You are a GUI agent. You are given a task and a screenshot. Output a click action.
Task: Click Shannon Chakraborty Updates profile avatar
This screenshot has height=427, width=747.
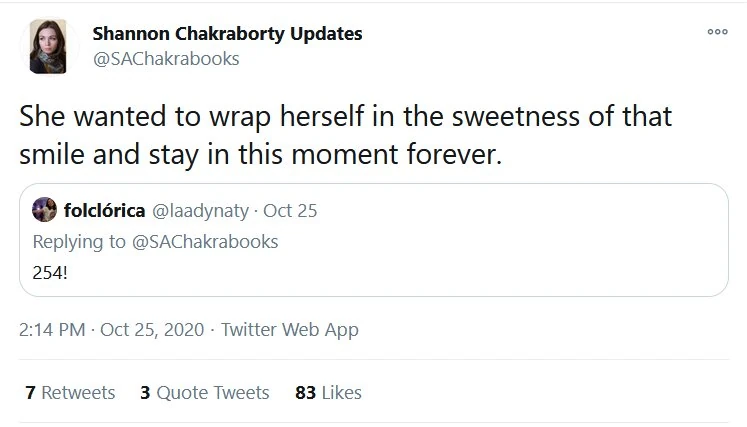click(47, 47)
